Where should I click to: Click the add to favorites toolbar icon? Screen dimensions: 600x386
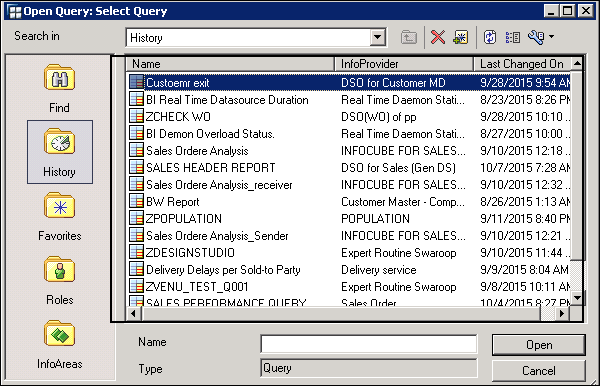click(x=461, y=37)
